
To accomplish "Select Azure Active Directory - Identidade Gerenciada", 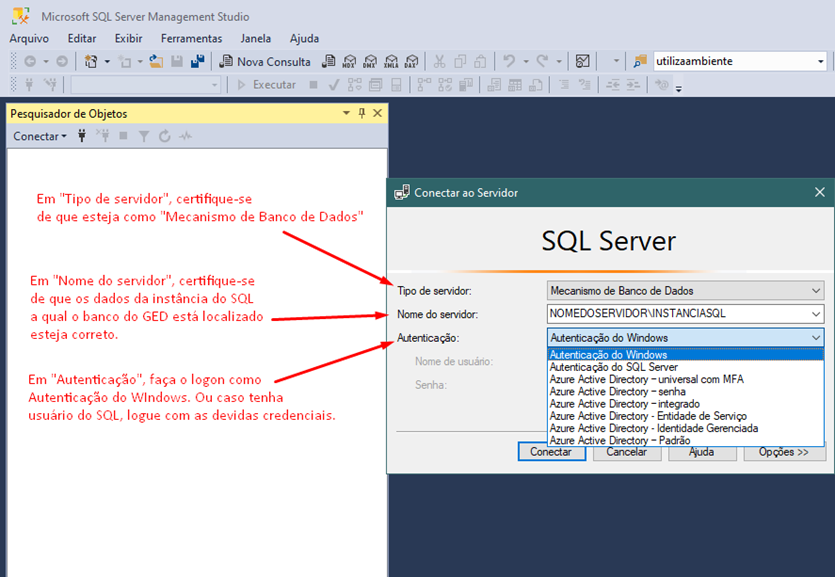I will (685, 428).
